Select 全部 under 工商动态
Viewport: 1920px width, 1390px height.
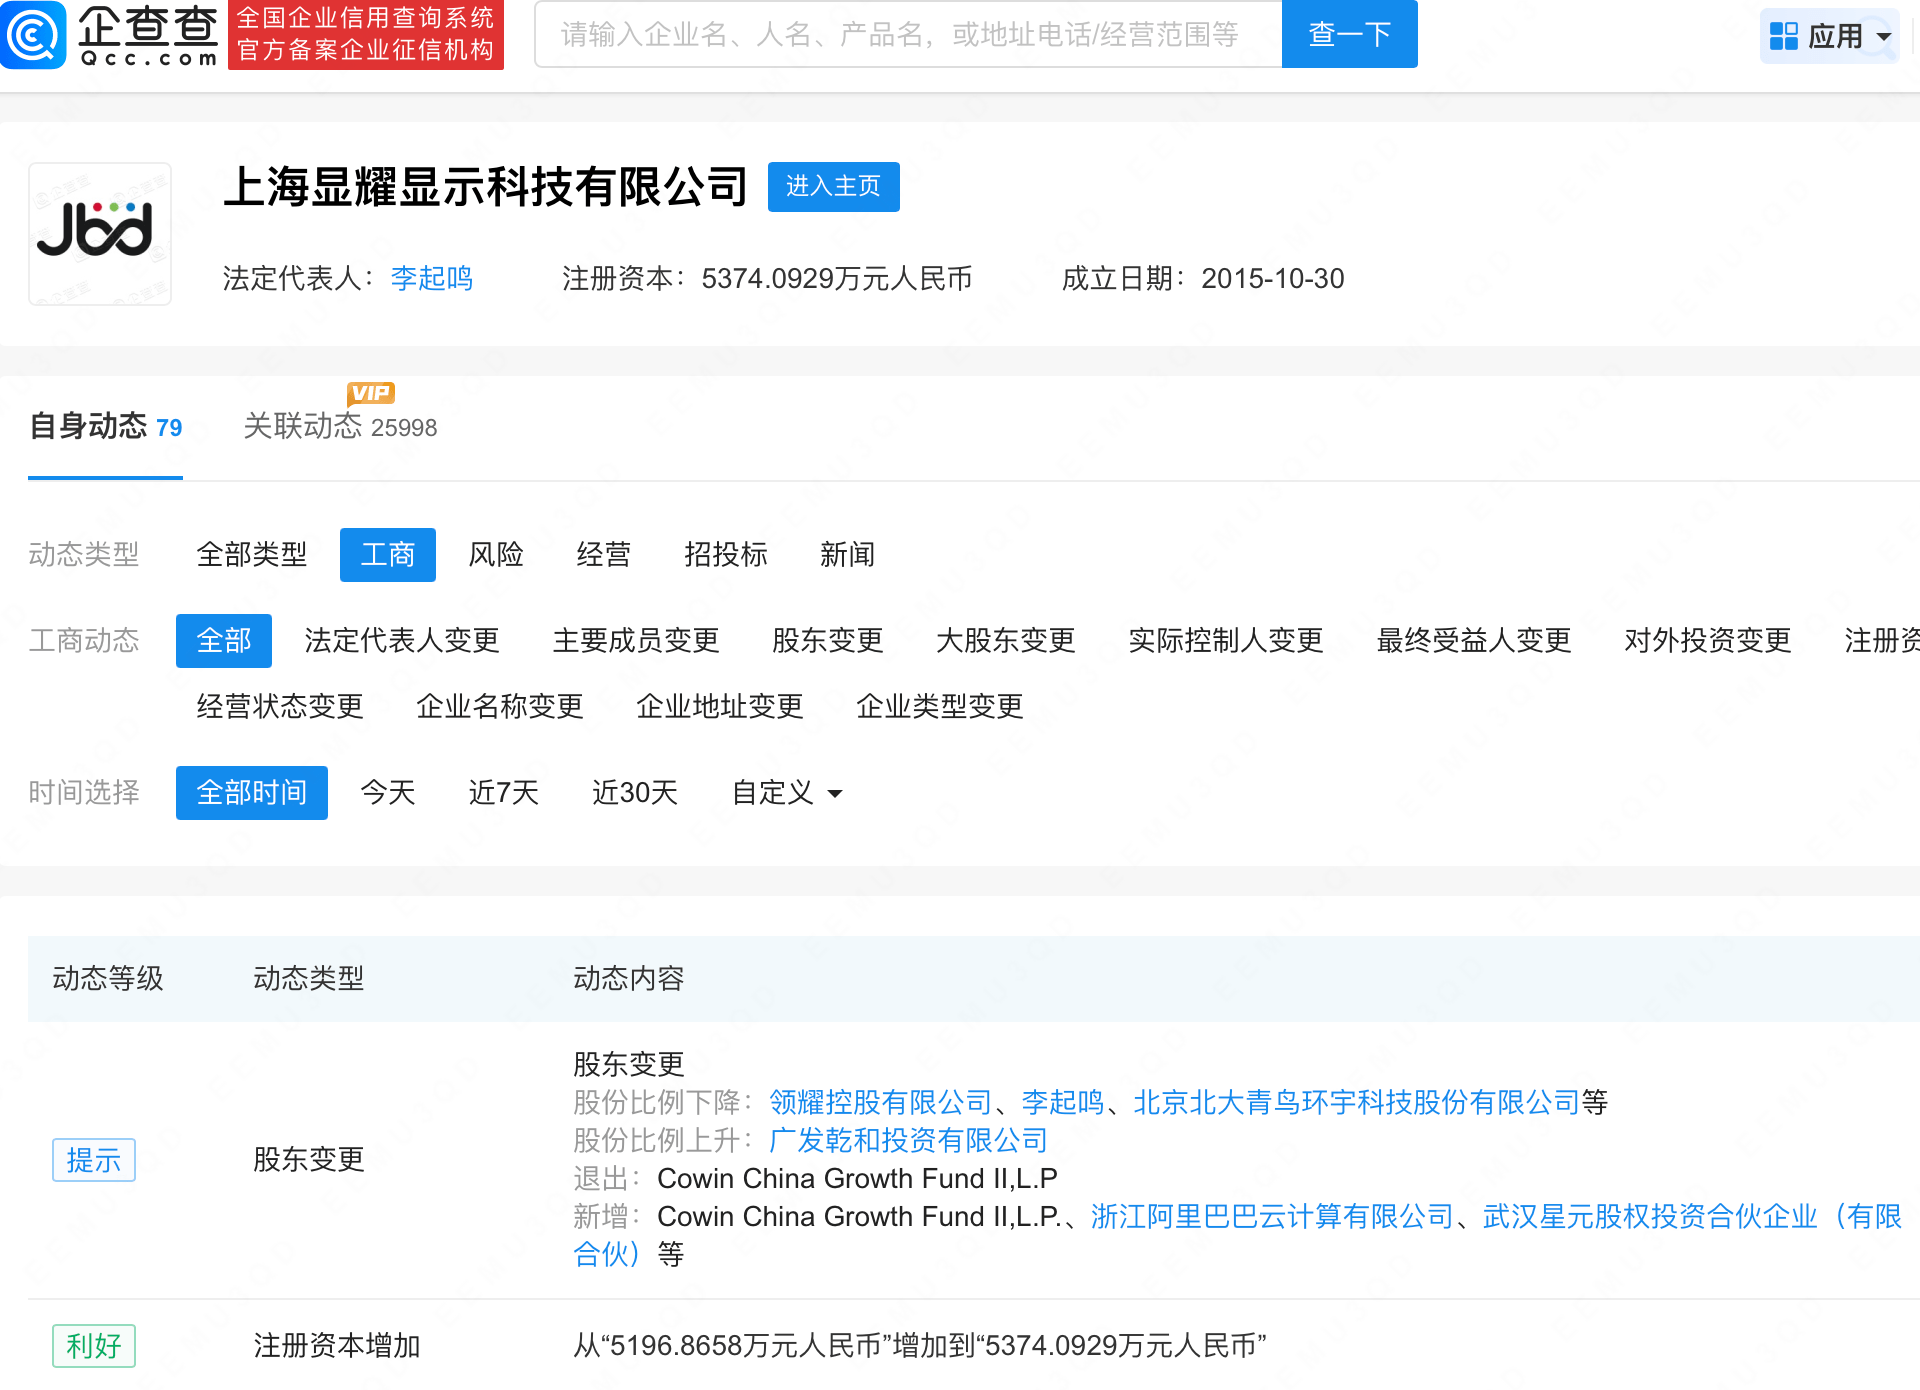click(x=223, y=640)
